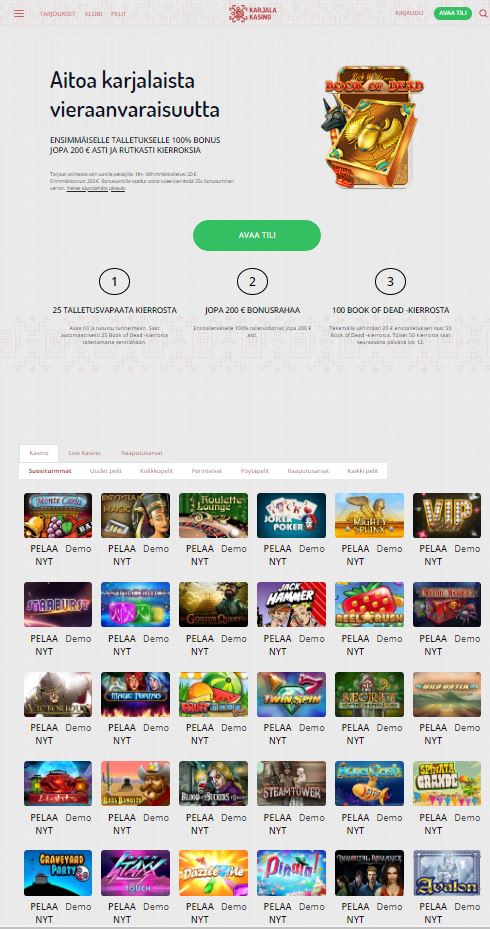The width and height of the screenshot is (490, 929).
Task: Open the Starburst game thumbnail
Action: [x=58, y=604]
